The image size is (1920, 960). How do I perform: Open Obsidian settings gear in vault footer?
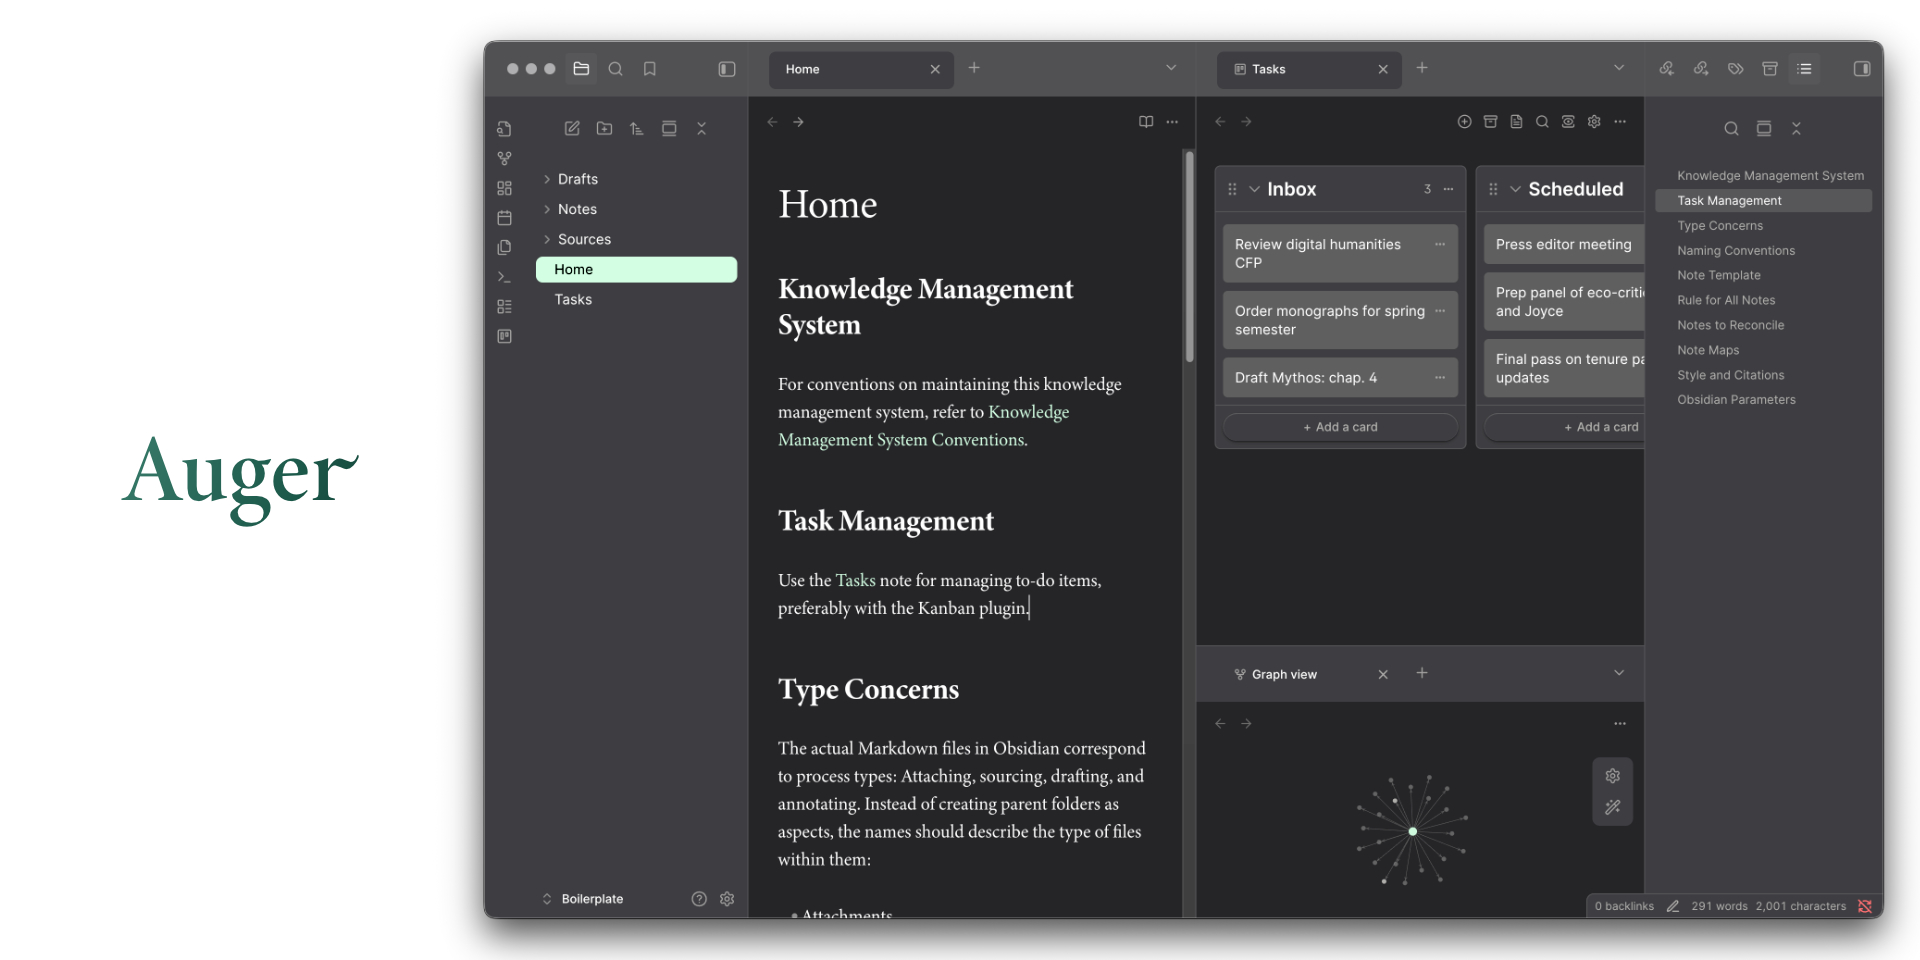click(727, 899)
